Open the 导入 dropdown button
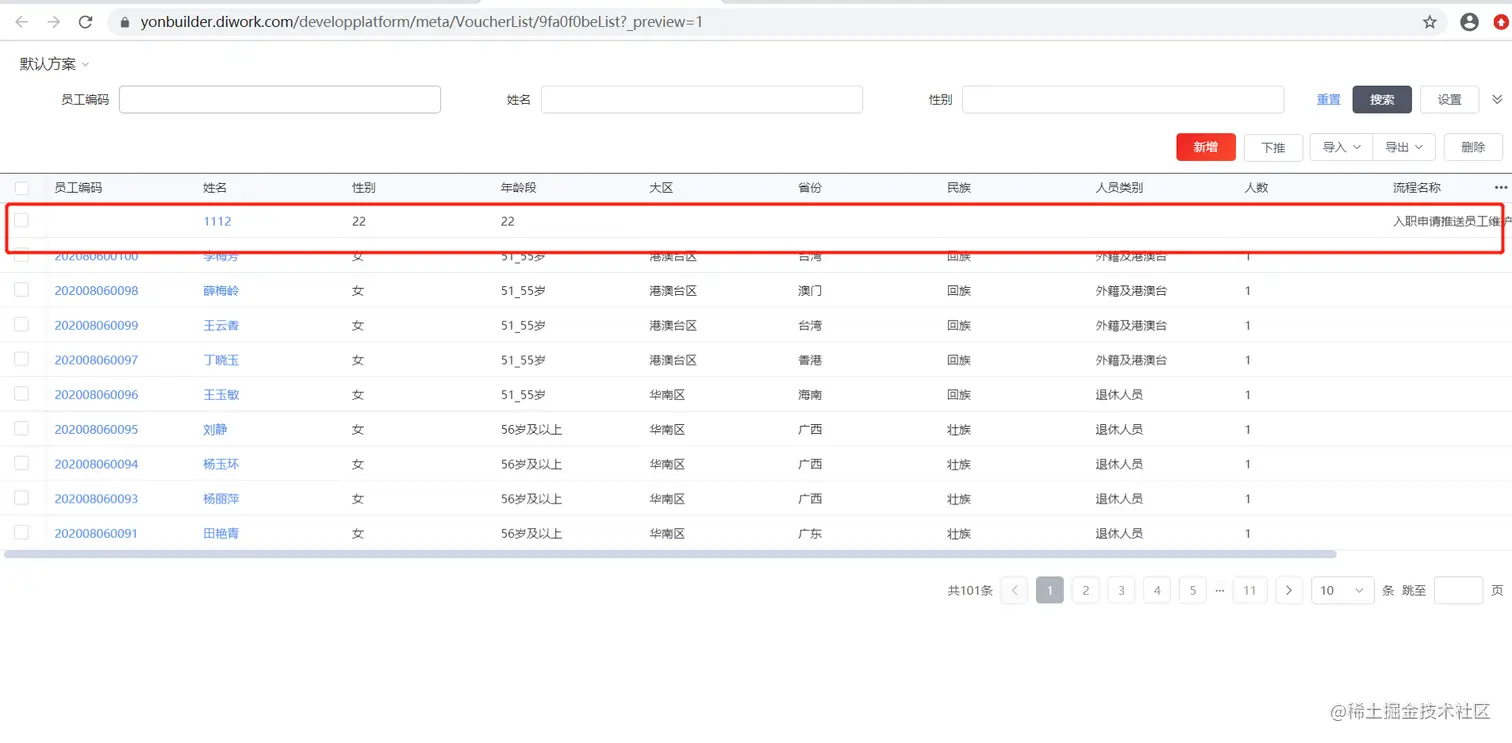Image resolution: width=1512 pixels, height=743 pixels. point(1341,147)
